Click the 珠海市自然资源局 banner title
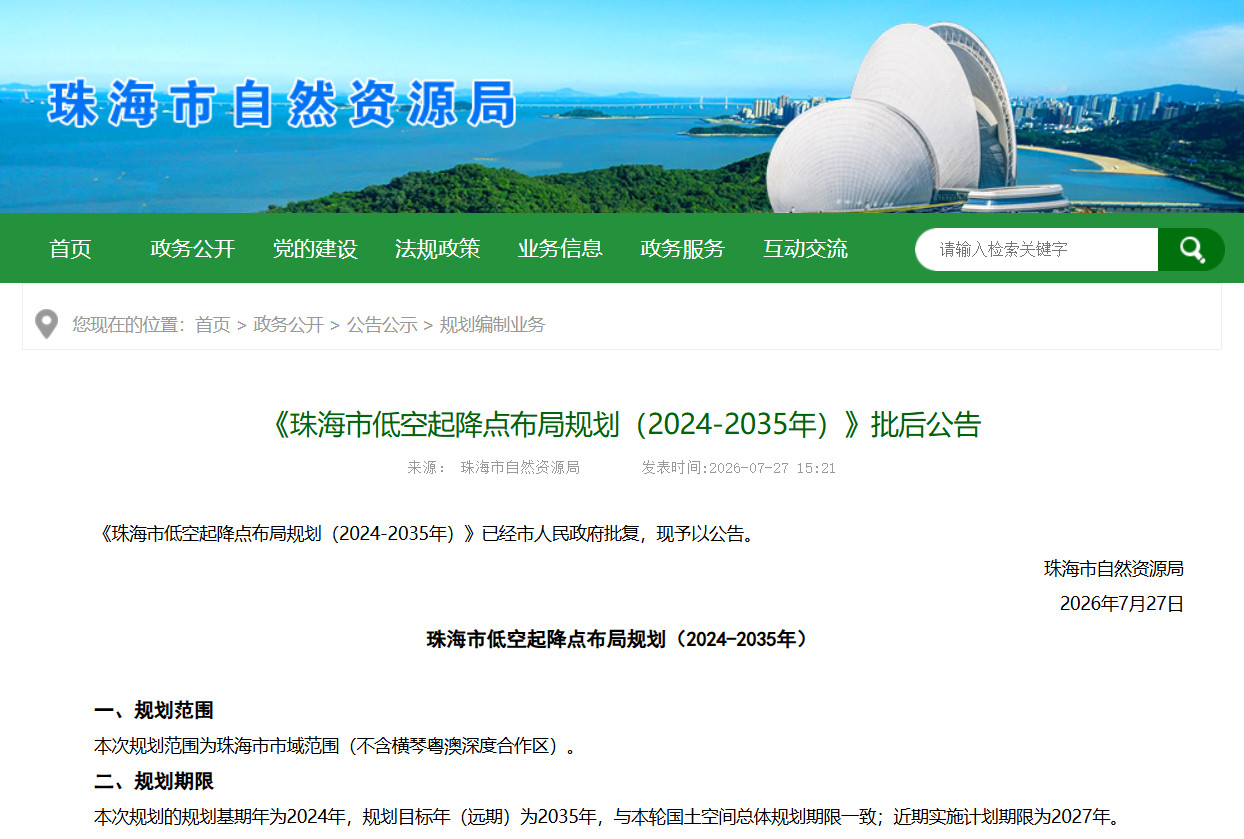 click(x=282, y=105)
